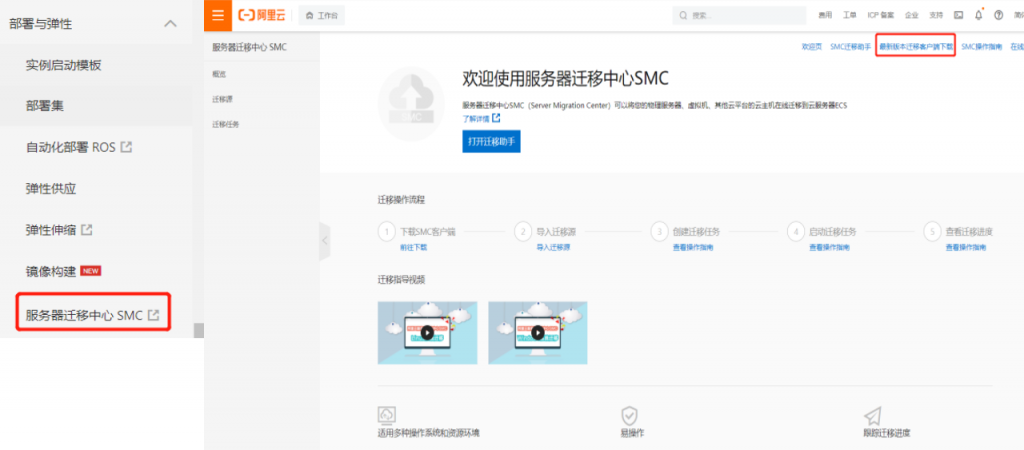This screenshot has height=450, width=1024.
Task: Collapse the 部署与弹性 section
Action: click(x=170, y=24)
